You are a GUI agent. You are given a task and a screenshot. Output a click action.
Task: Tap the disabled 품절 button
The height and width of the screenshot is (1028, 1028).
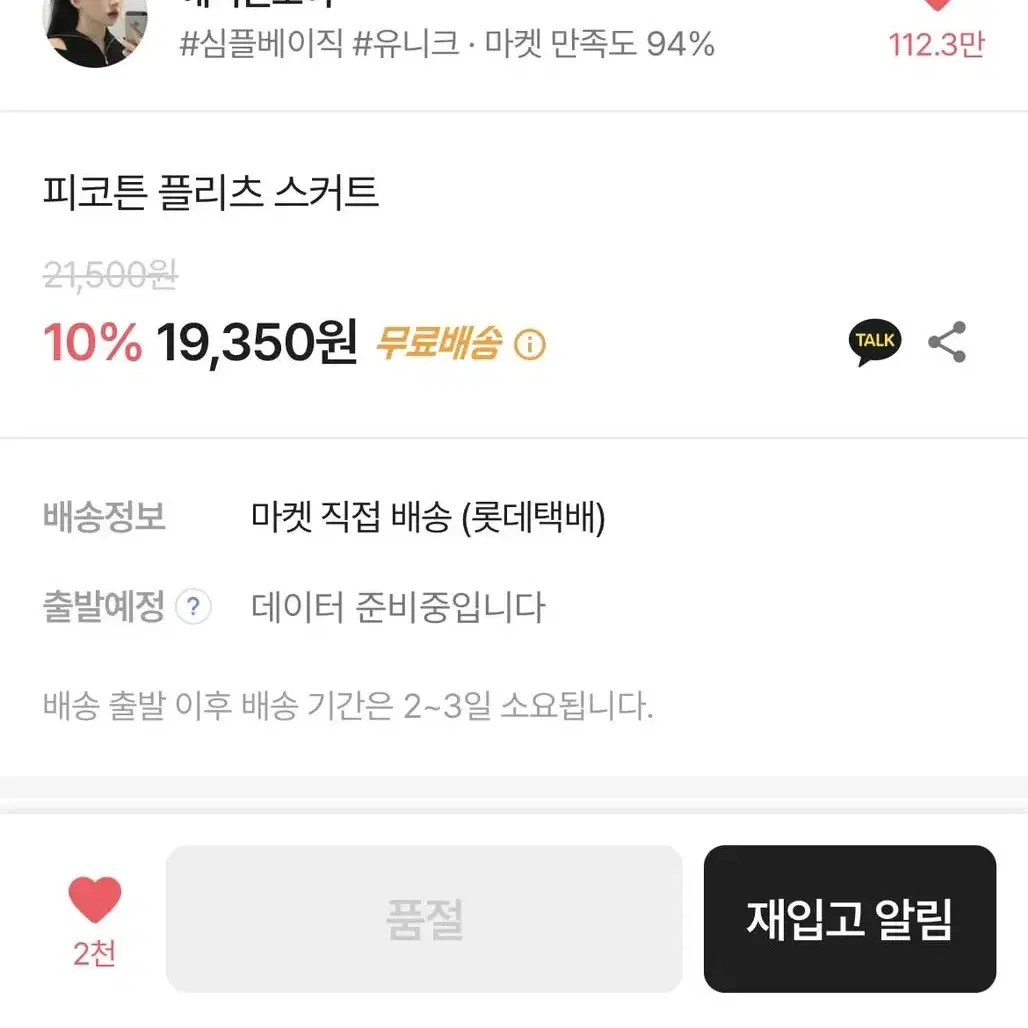tap(424, 919)
